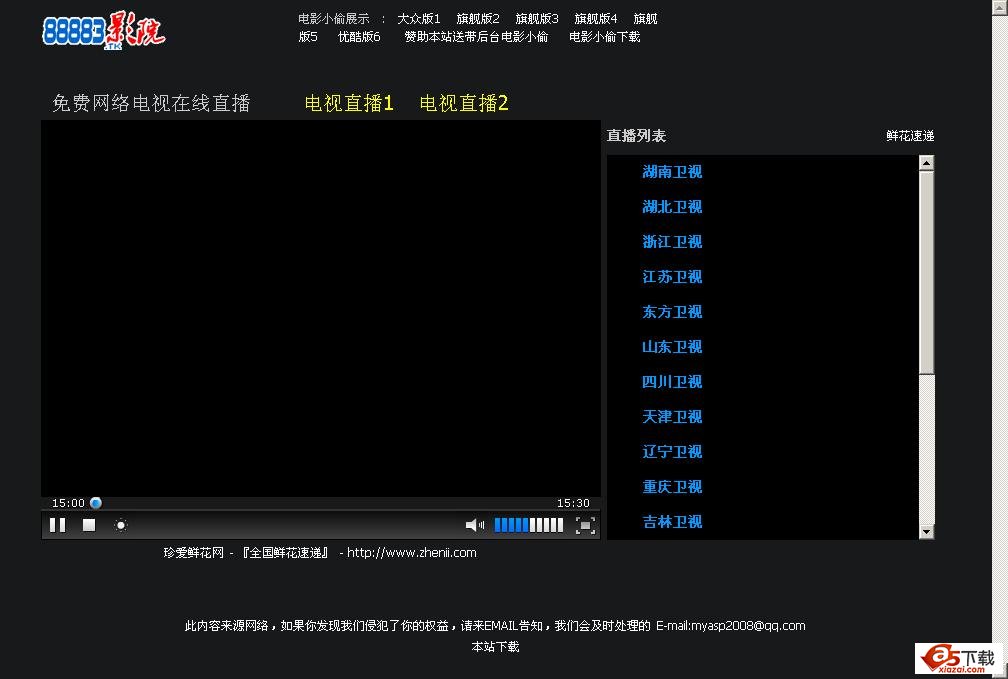Stop playback with the stop icon
The width and height of the screenshot is (1008, 679).
point(88,525)
